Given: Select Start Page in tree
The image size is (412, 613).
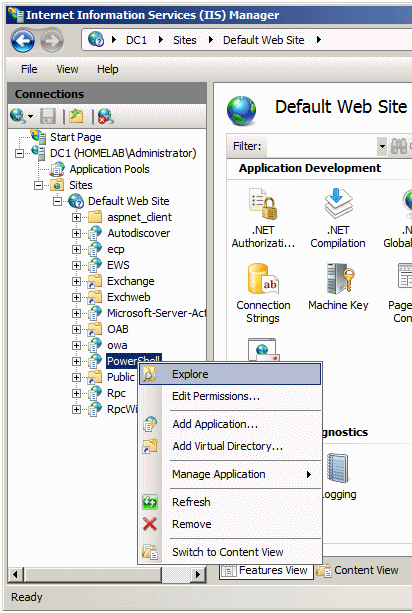Looking at the screenshot, I should click(76, 137).
